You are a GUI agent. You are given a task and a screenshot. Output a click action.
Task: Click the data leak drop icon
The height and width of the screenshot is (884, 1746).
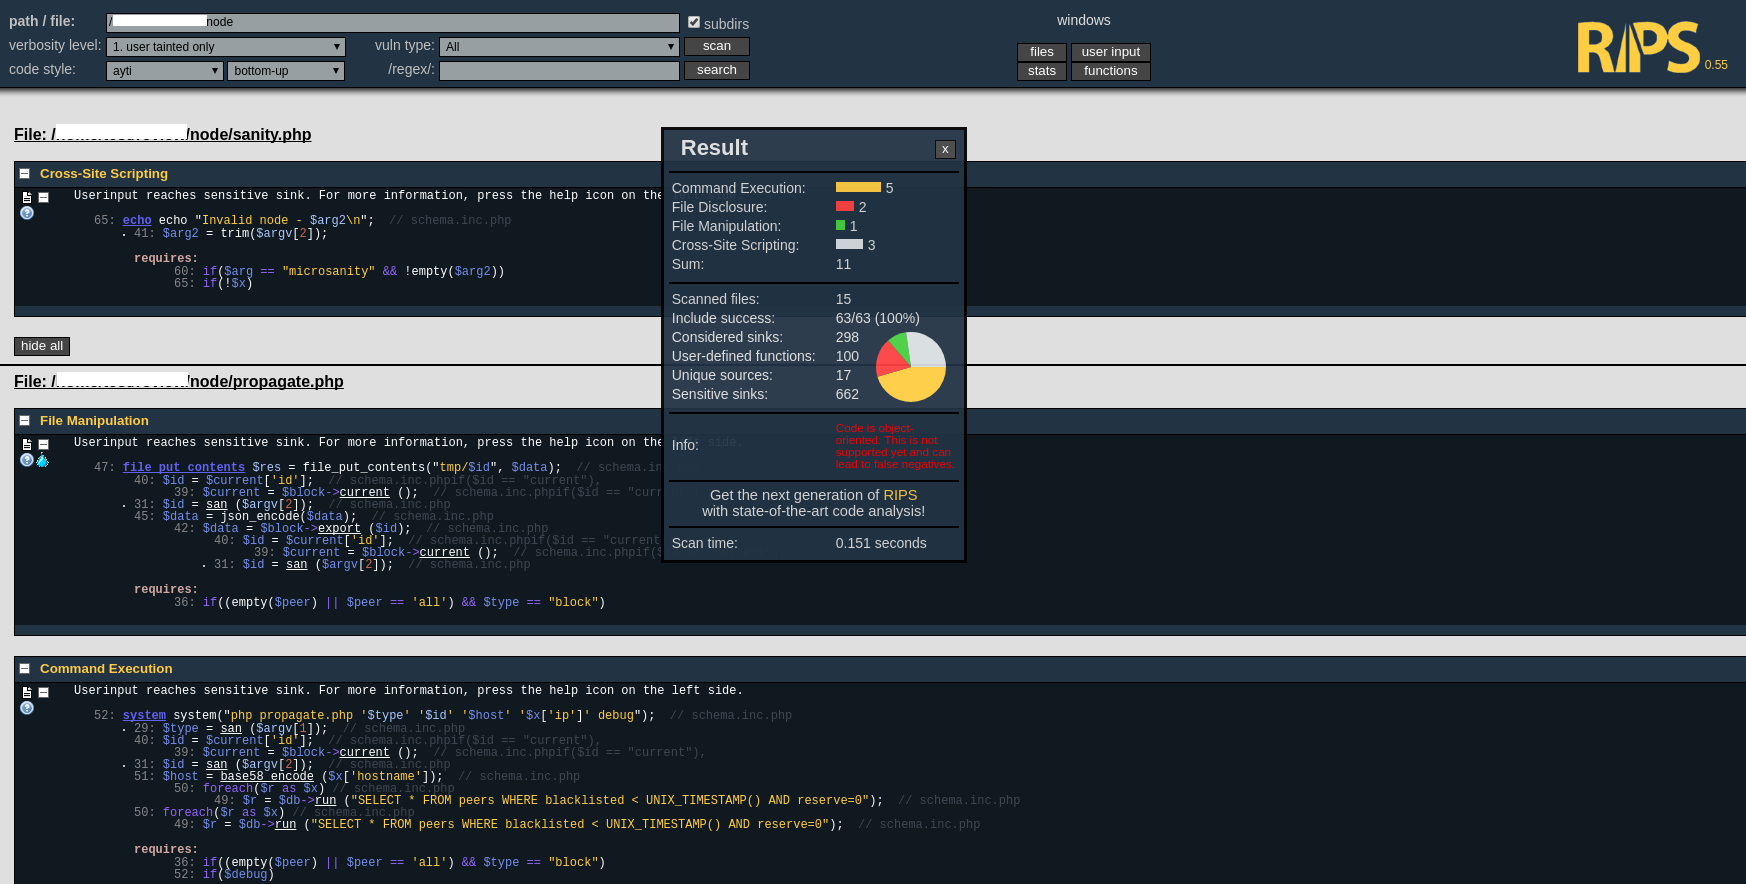pos(42,460)
